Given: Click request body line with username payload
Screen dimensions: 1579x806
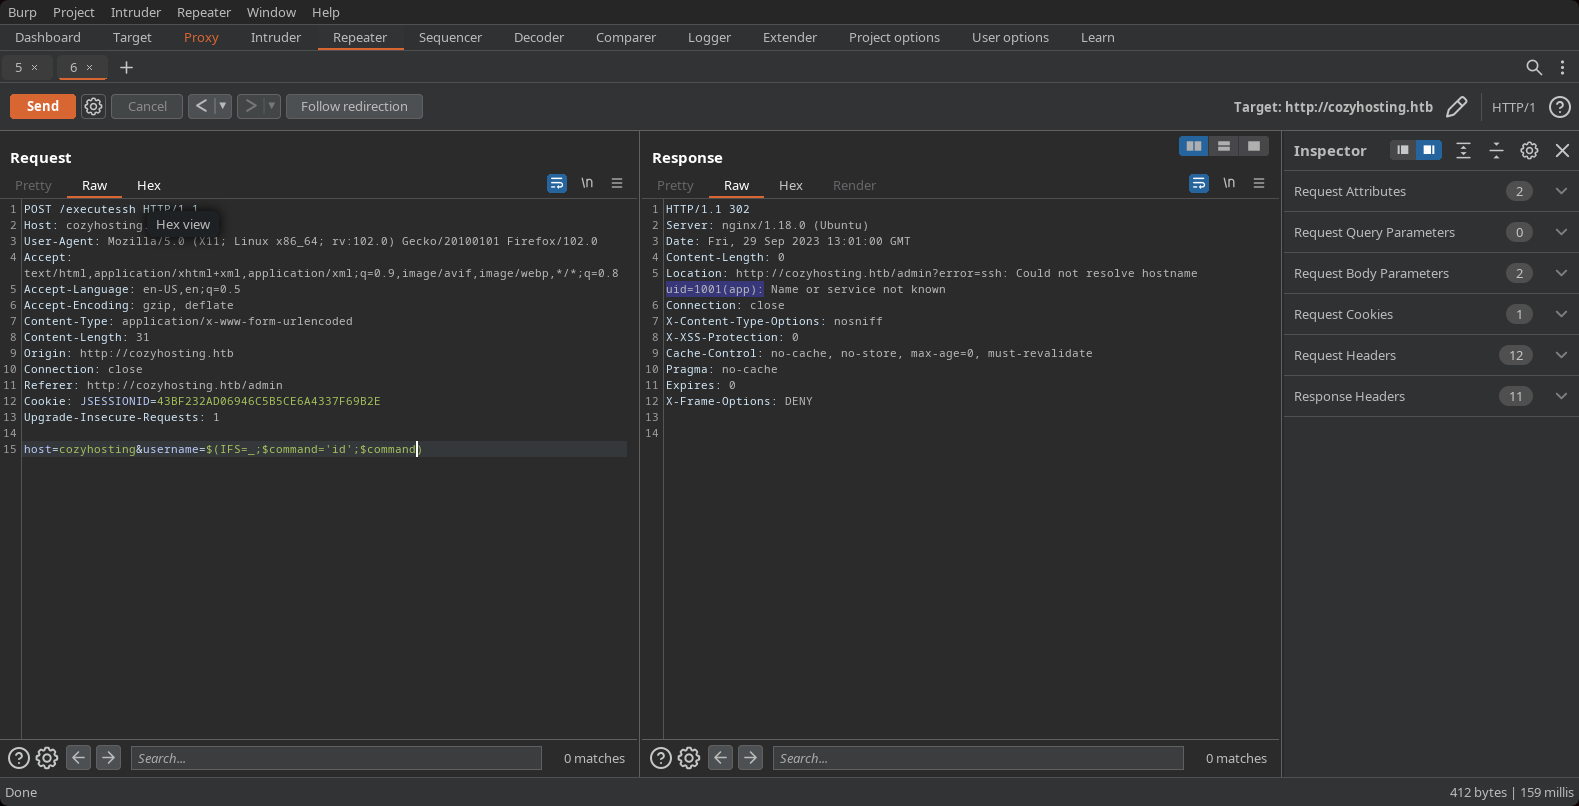Looking at the screenshot, I should click(325, 449).
